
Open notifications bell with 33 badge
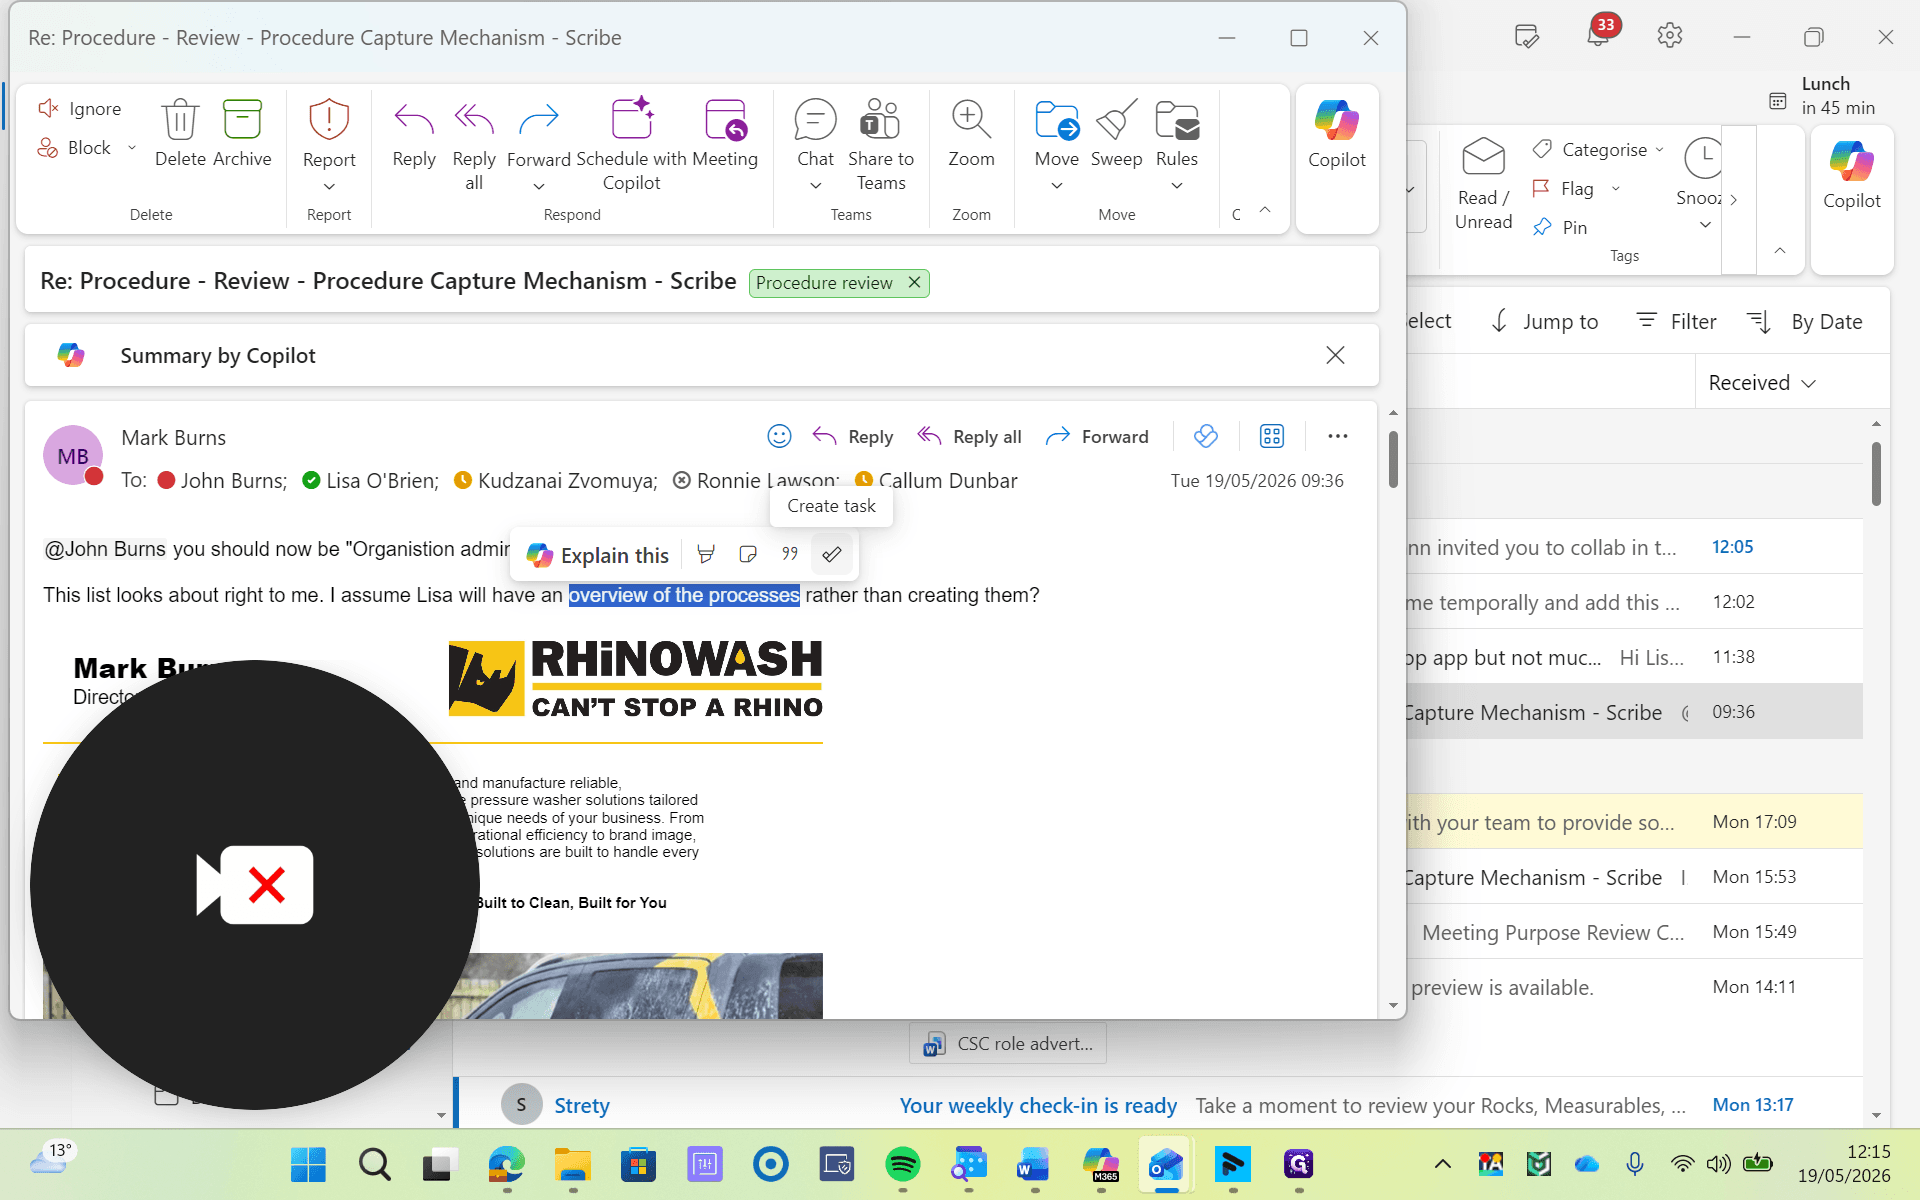tap(1598, 36)
